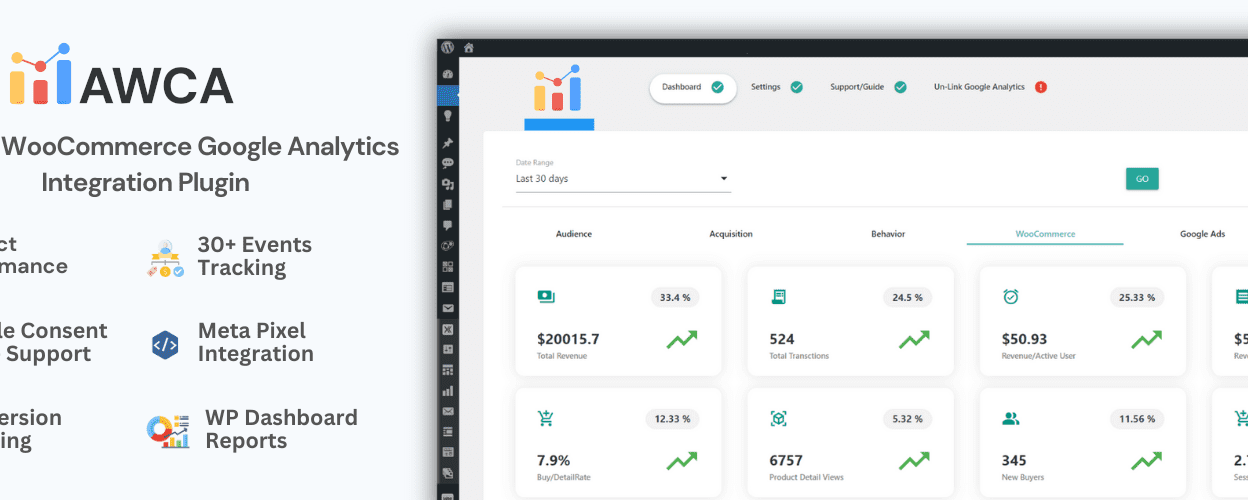The height and width of the screenshot is (500, 1248).
Task: Click the scan icon on Product Detail Views card
Action: (778, 419)
